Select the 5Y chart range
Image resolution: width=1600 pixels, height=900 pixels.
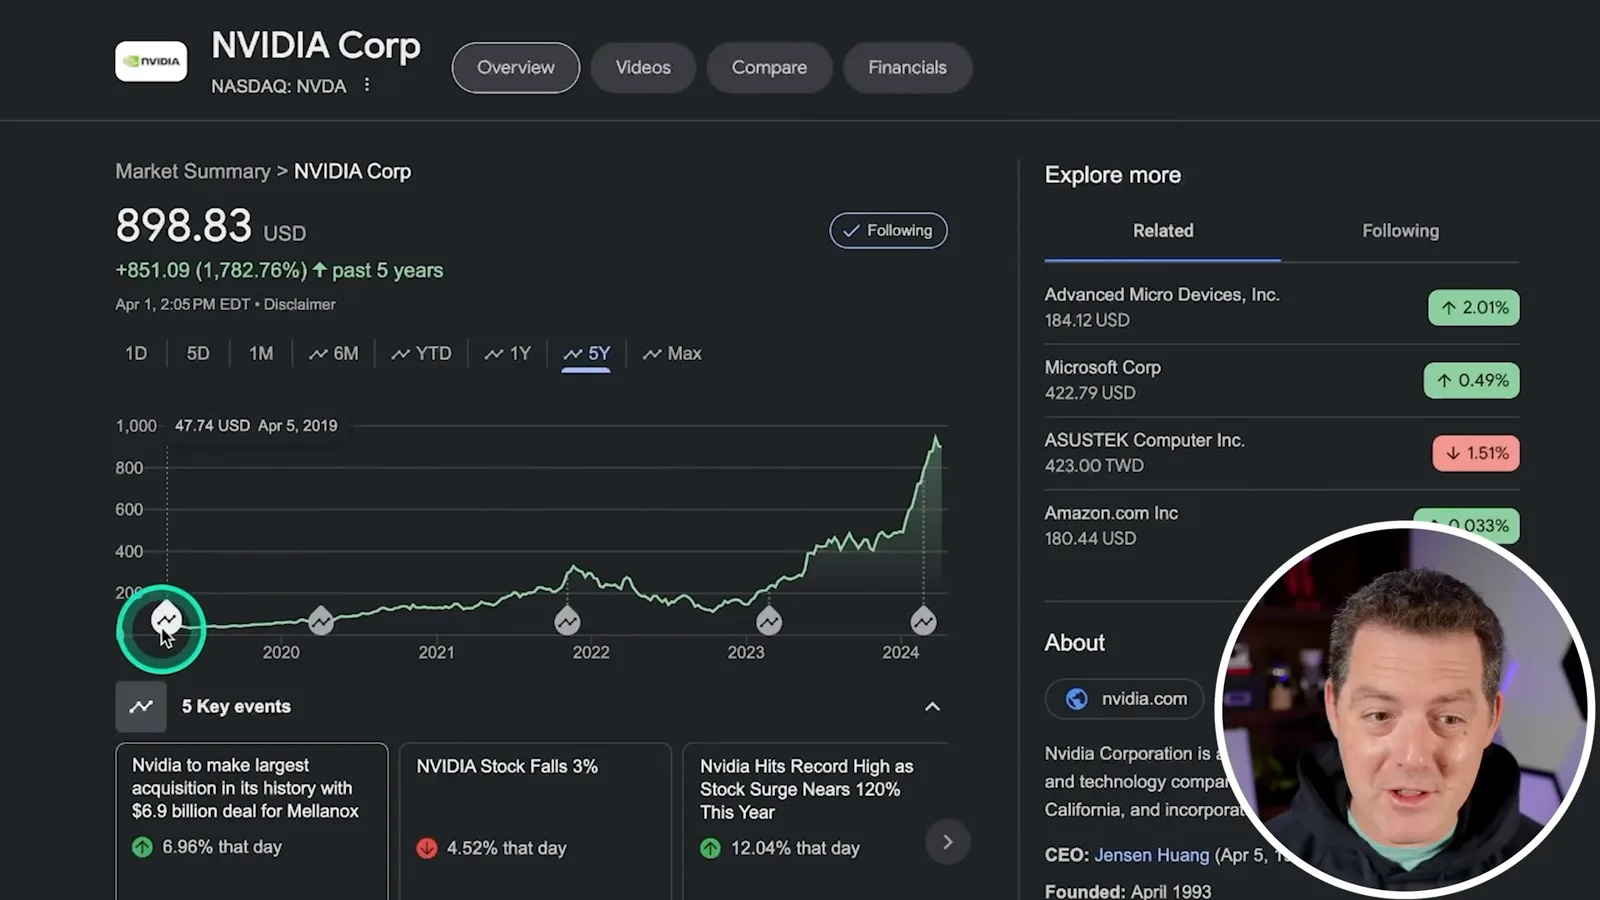point(586,353)
